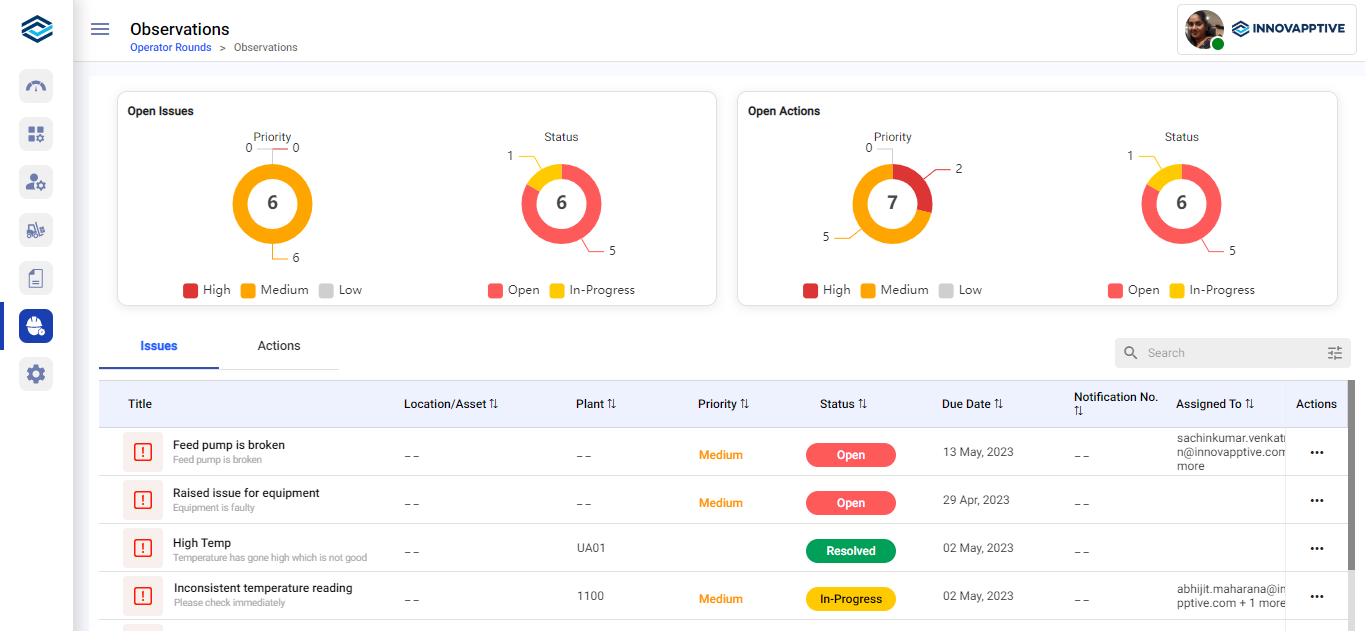
Task: Click the warning icon for Feed pump is broken
Action: coord(143,452)
